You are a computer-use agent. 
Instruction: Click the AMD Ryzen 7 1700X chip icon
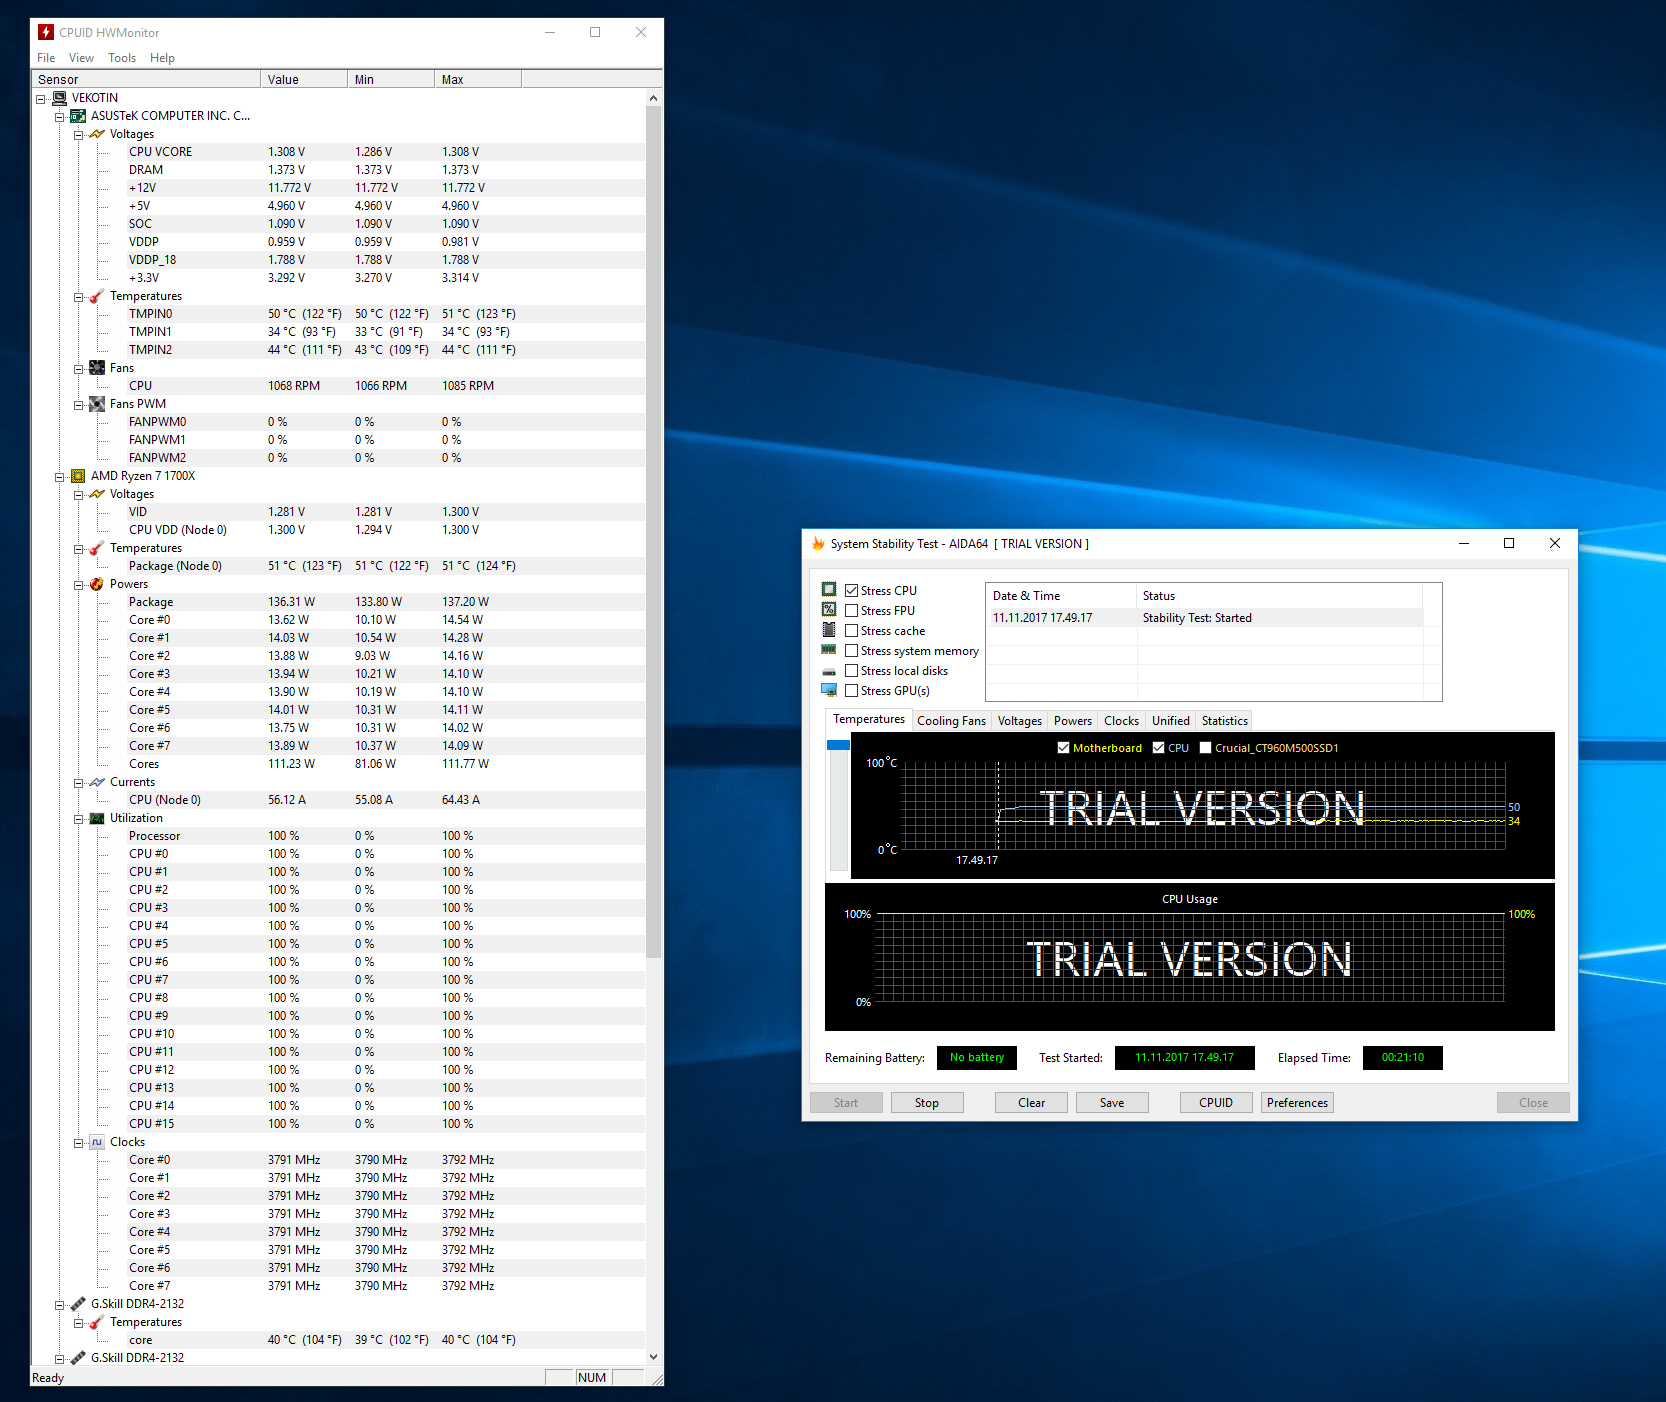(78, 476)
